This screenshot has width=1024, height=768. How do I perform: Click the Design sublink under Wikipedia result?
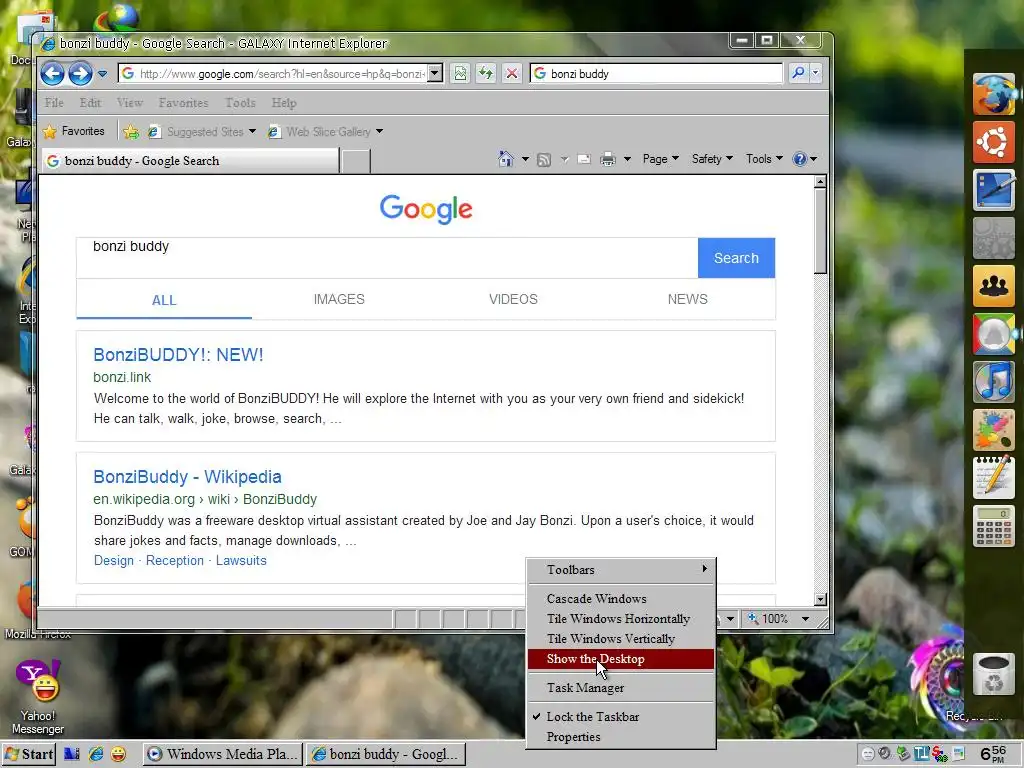pos(114,560)
